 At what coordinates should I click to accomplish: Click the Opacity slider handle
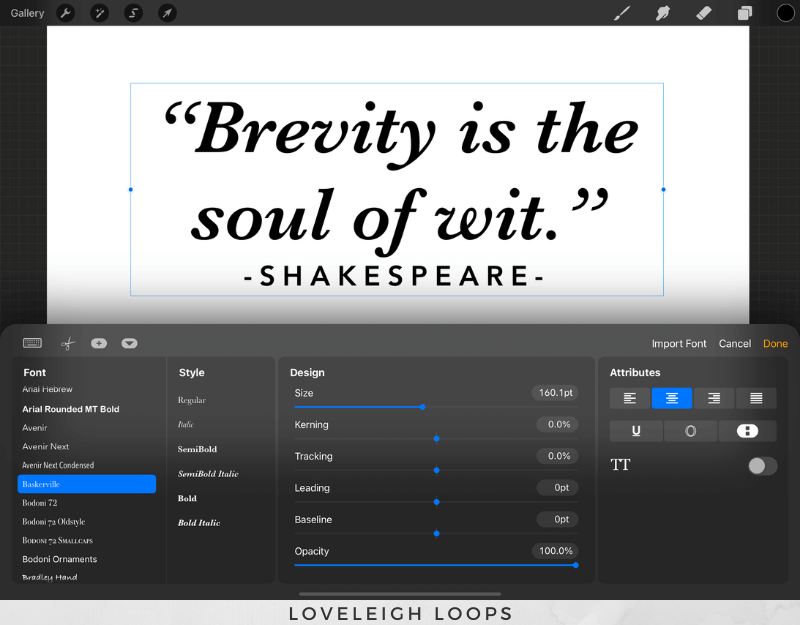pos(576,565)
